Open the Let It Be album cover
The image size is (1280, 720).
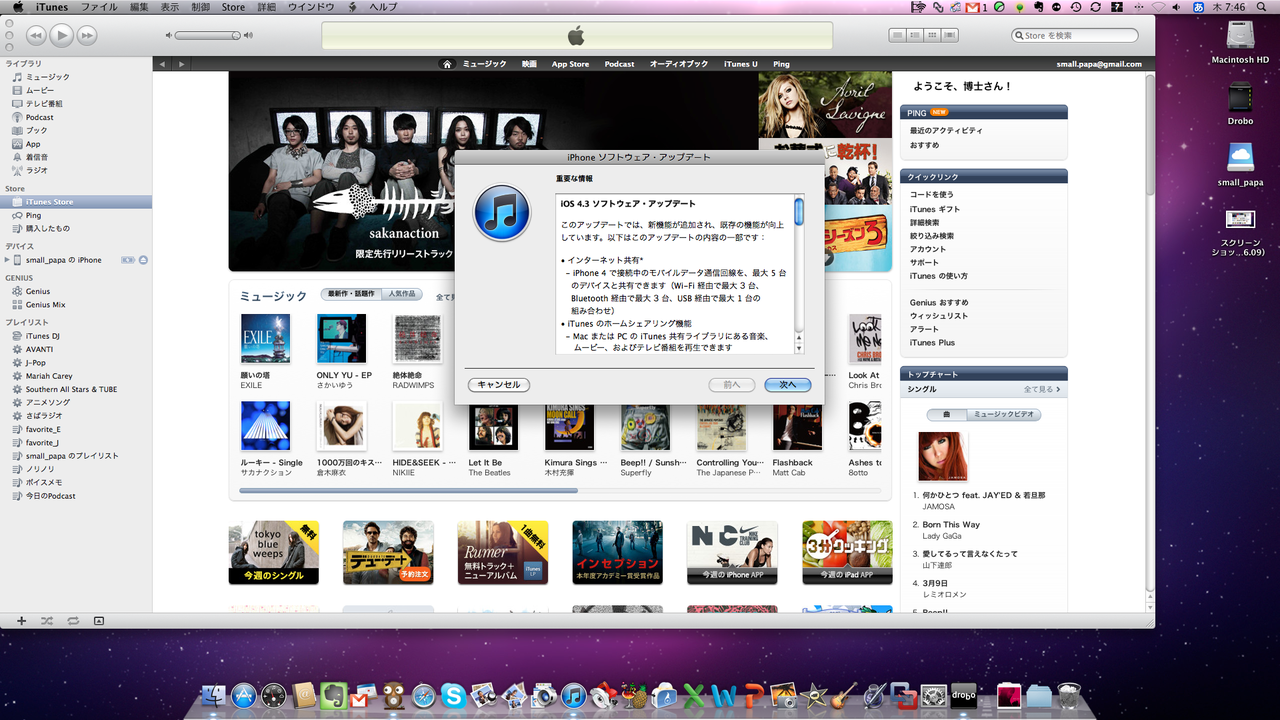[493, 426]
